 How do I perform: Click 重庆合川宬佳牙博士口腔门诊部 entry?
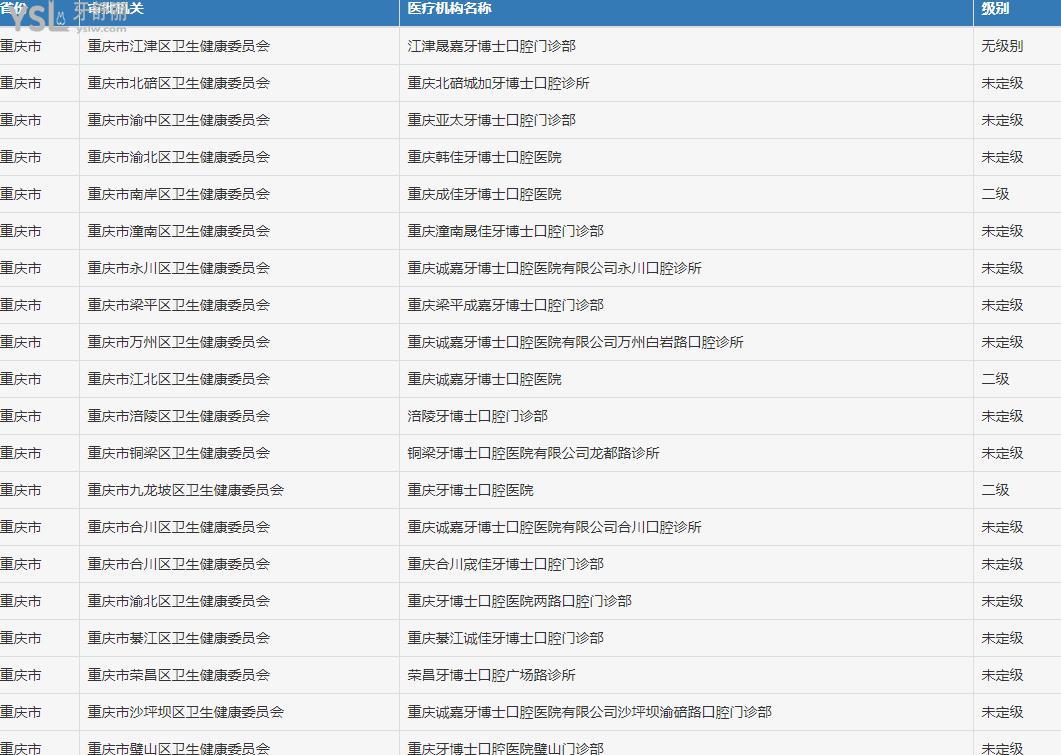pos(505,564)
